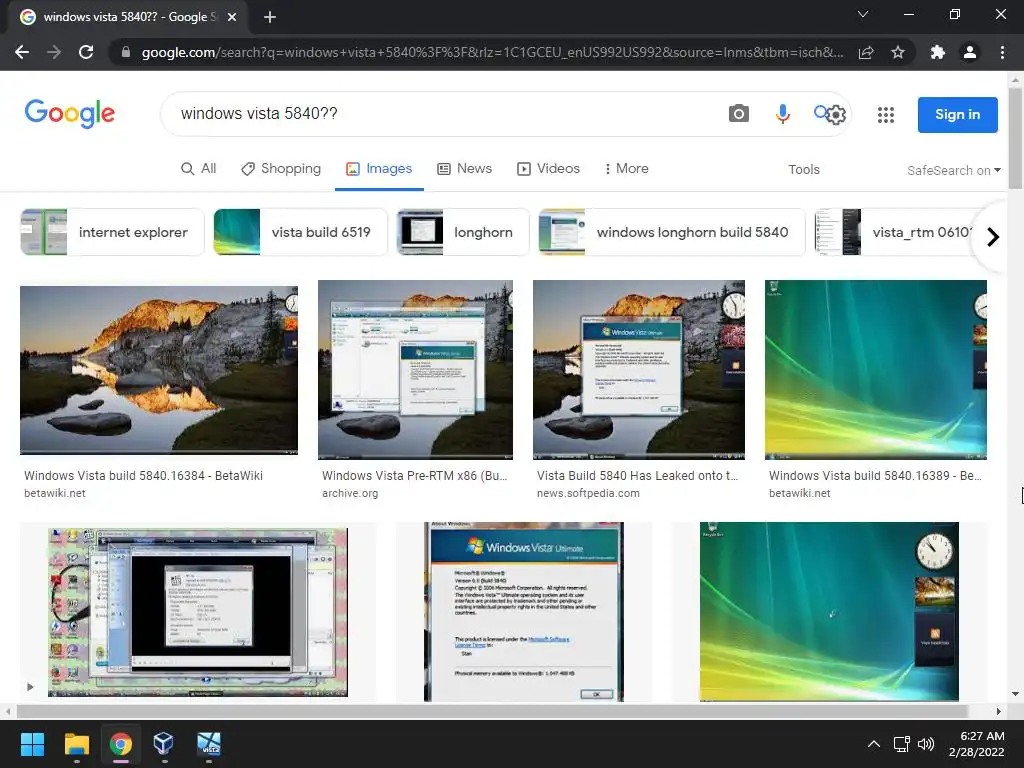The height and width of the screenshot is (768, 1024).
Task: Open Chrome's three-dot menu
Action: tap(1002, 52)
